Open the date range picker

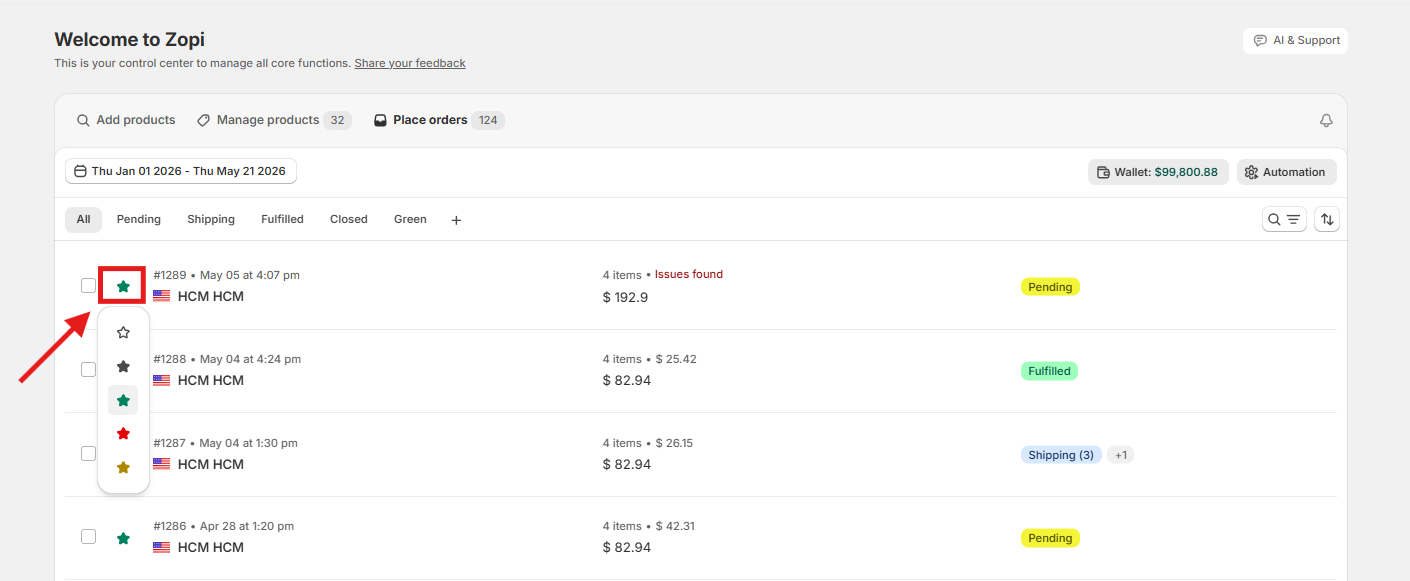pyautogui.click(x=181, y=171)
